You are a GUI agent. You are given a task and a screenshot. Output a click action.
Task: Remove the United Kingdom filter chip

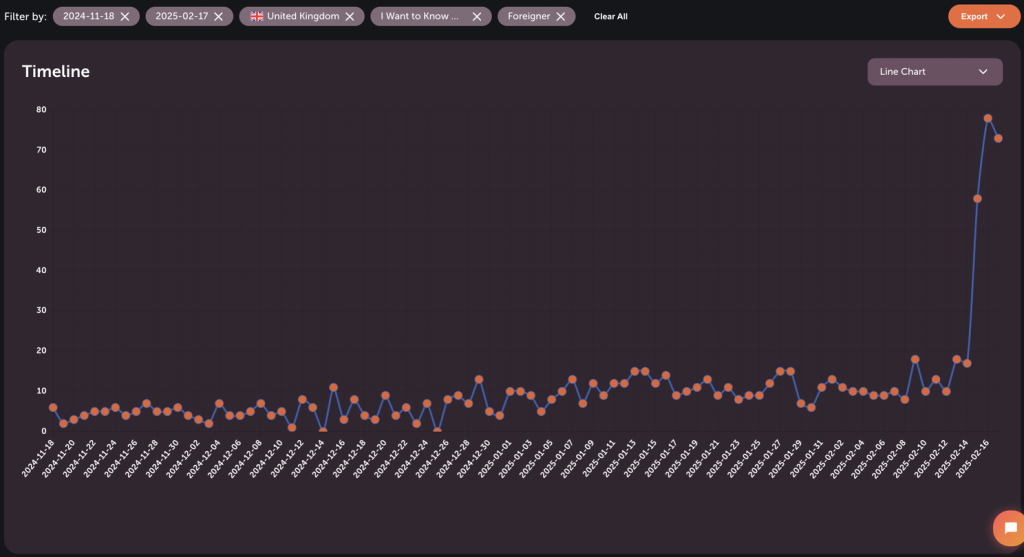click(x=350, y=16)
